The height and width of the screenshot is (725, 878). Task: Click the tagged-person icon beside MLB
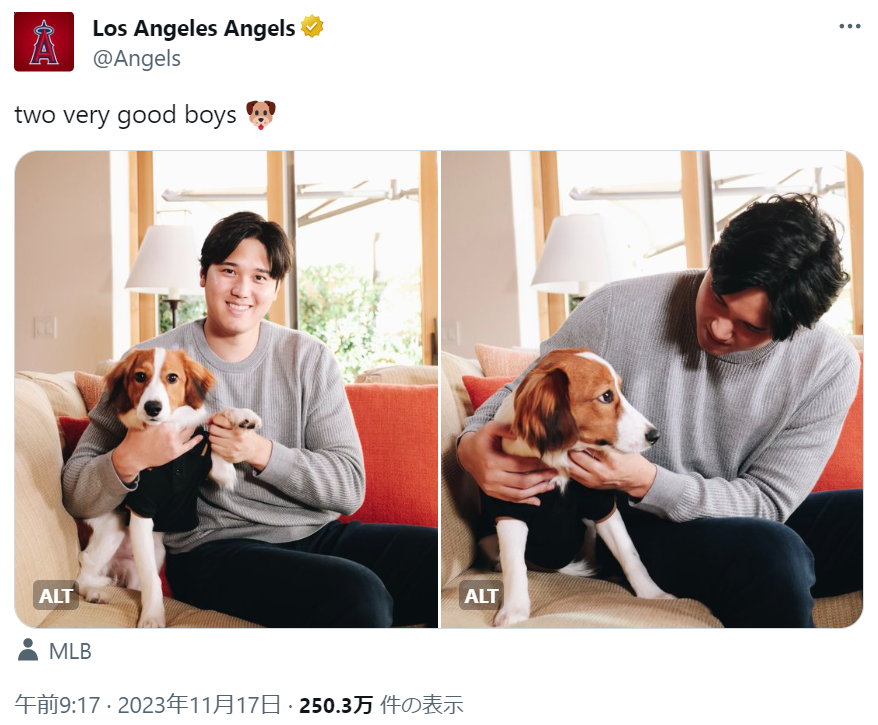(x=27, y=651)
